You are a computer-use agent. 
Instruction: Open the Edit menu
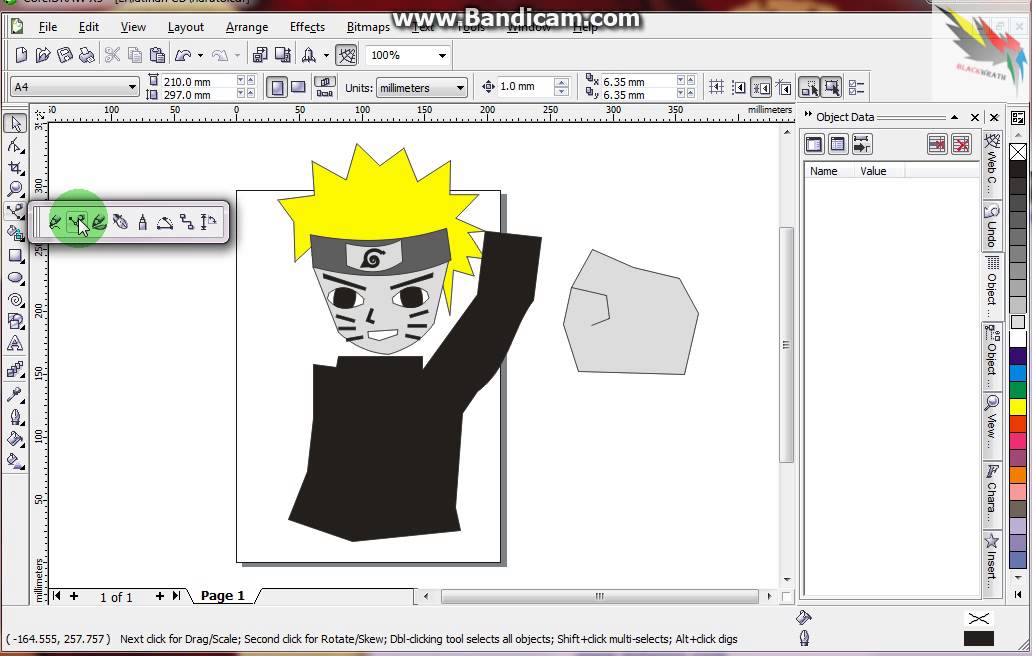[x=88, y=27]
